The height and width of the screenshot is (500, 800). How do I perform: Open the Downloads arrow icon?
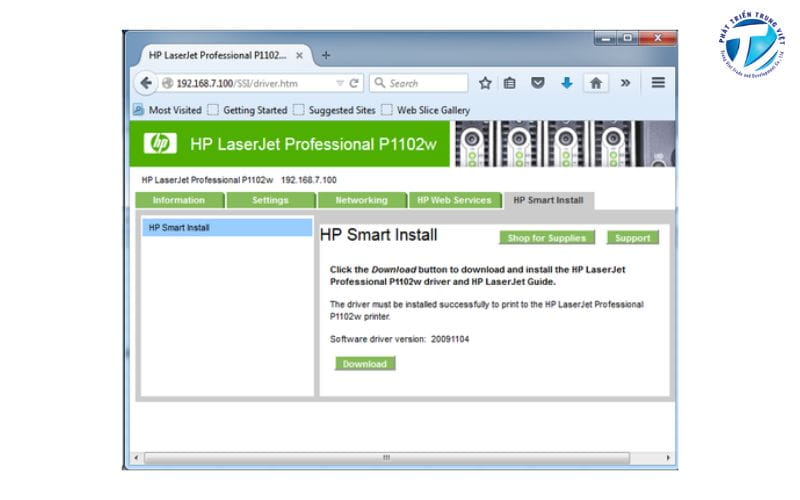566,83
